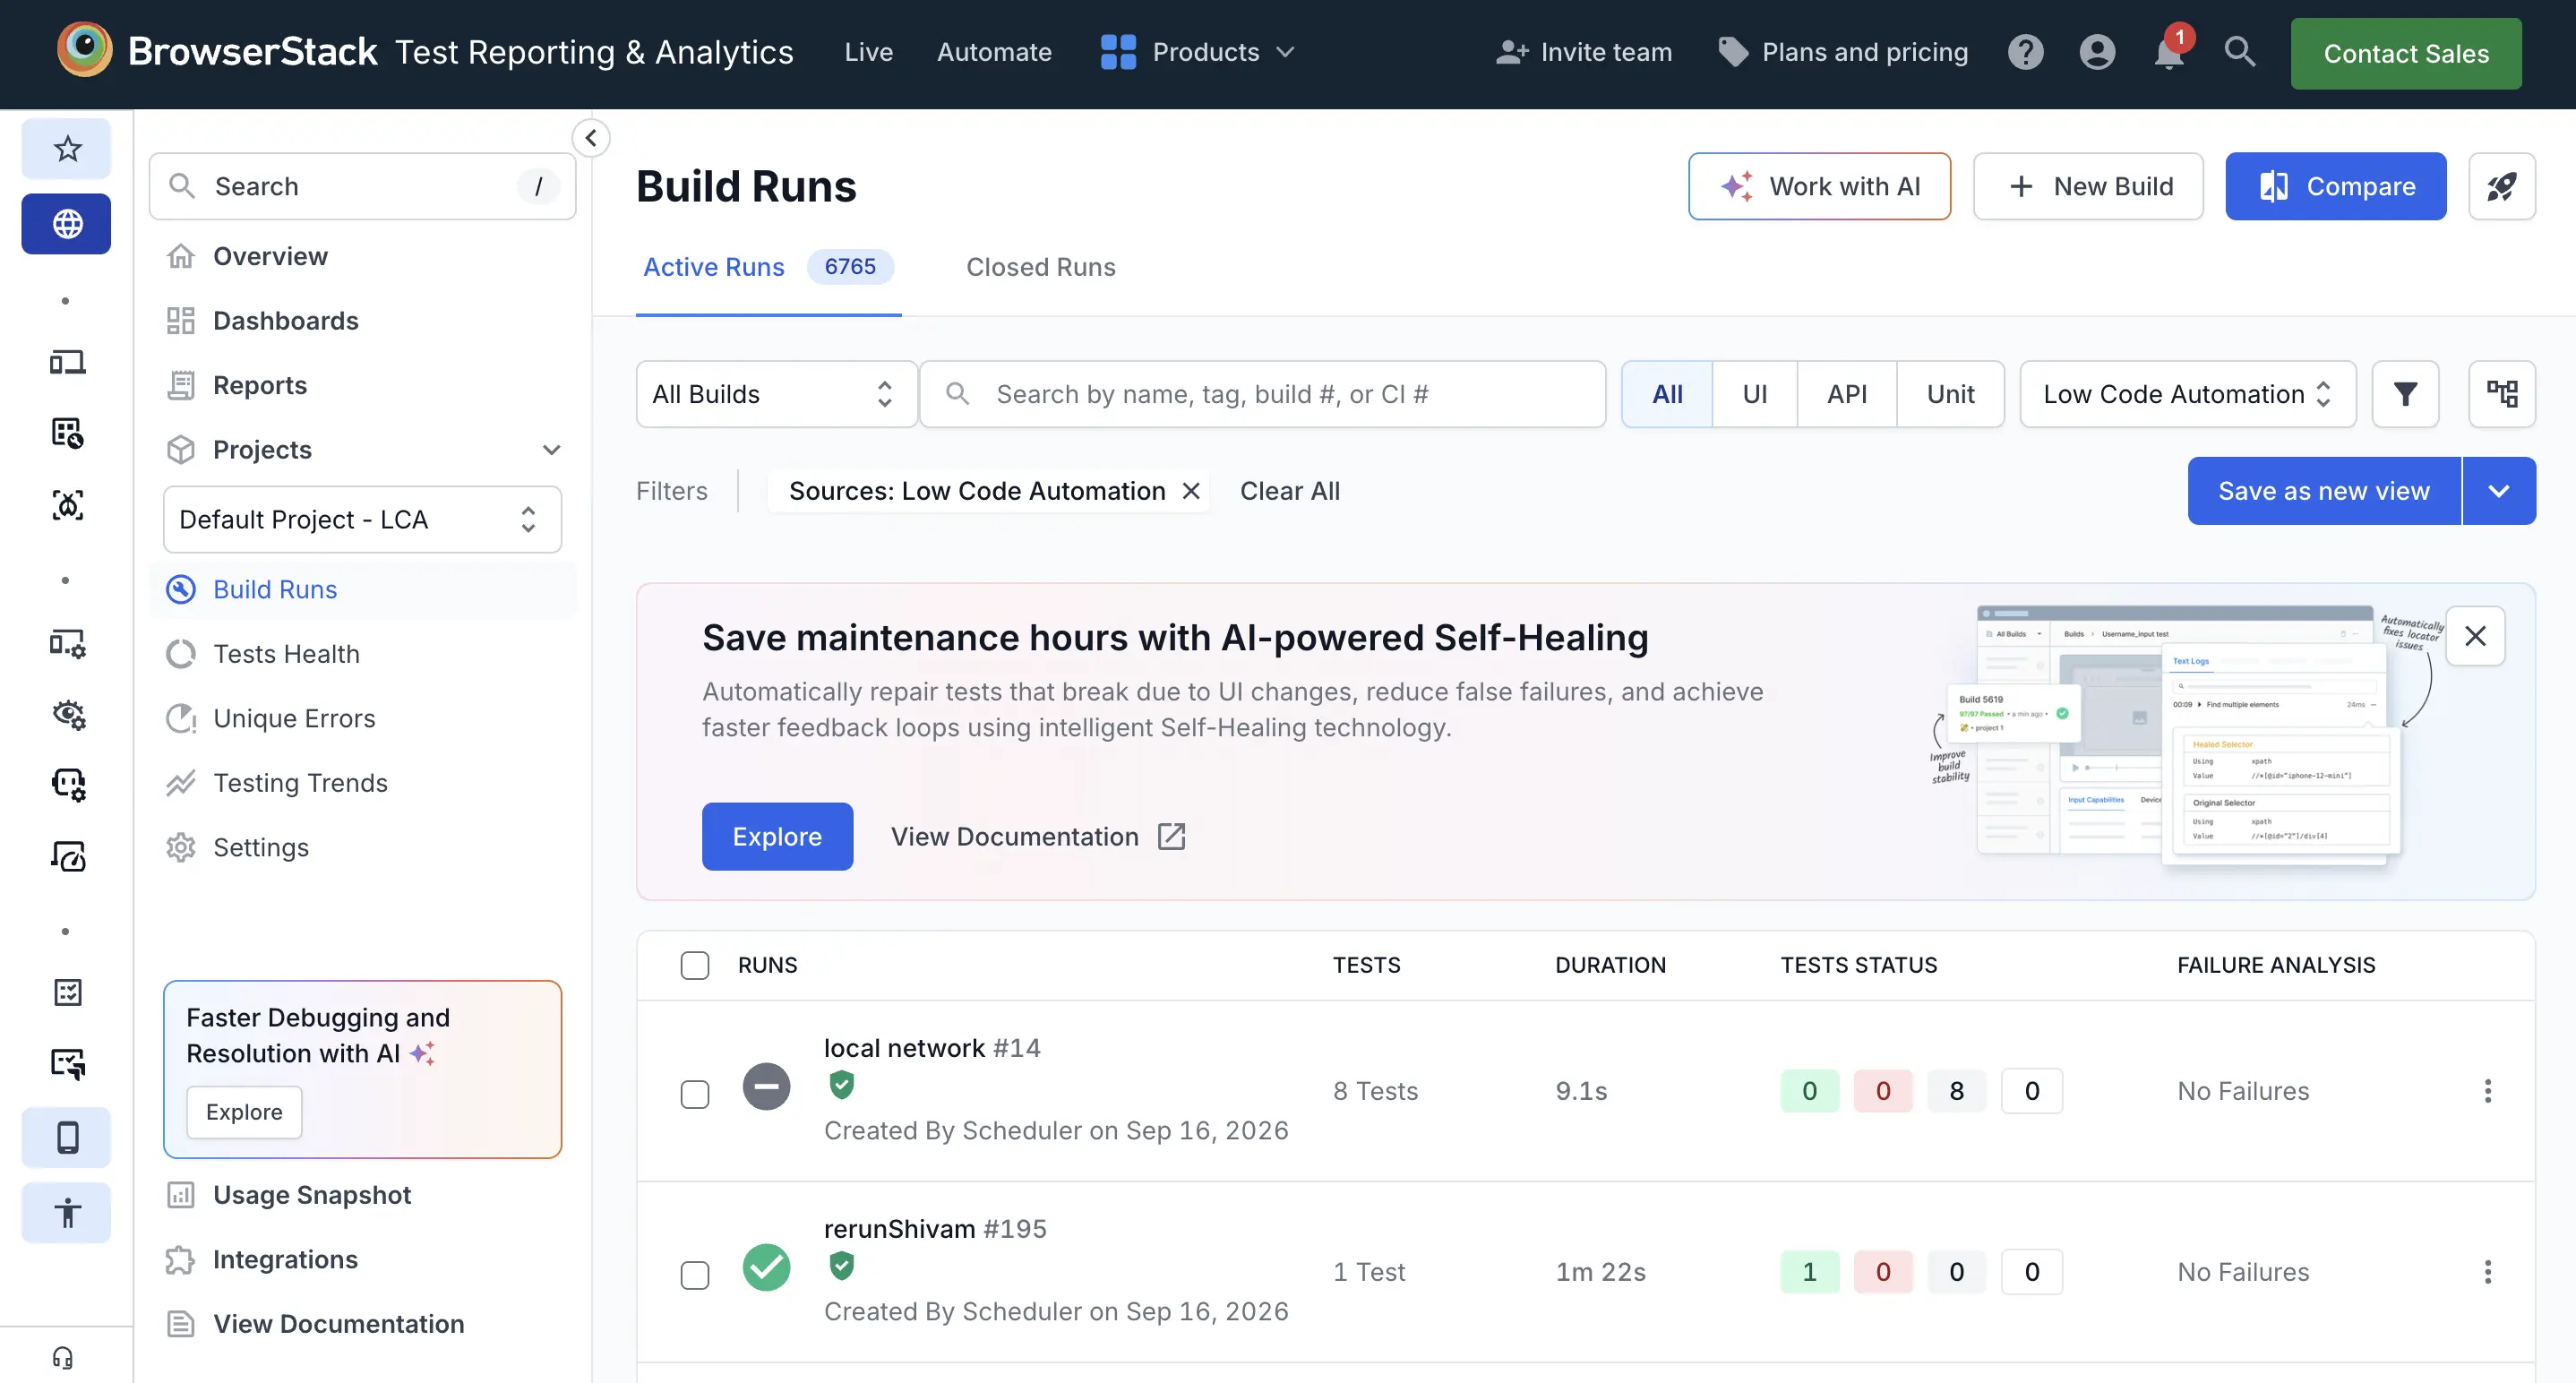The width and height of the screenshot is (2576, 1383).
Task: Open the notifications bell icon
Action: (x=2169, y=52)
